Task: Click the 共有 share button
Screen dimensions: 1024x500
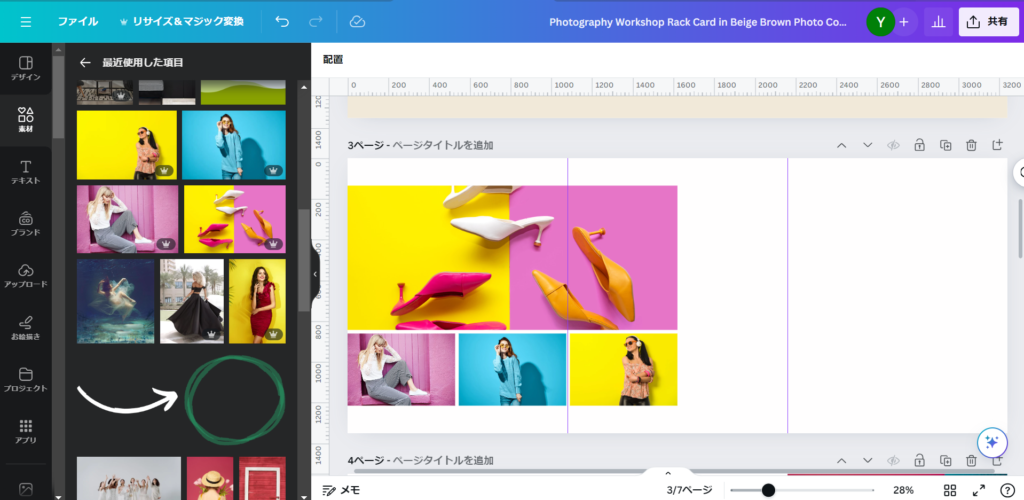Action: tap(988, 22)
